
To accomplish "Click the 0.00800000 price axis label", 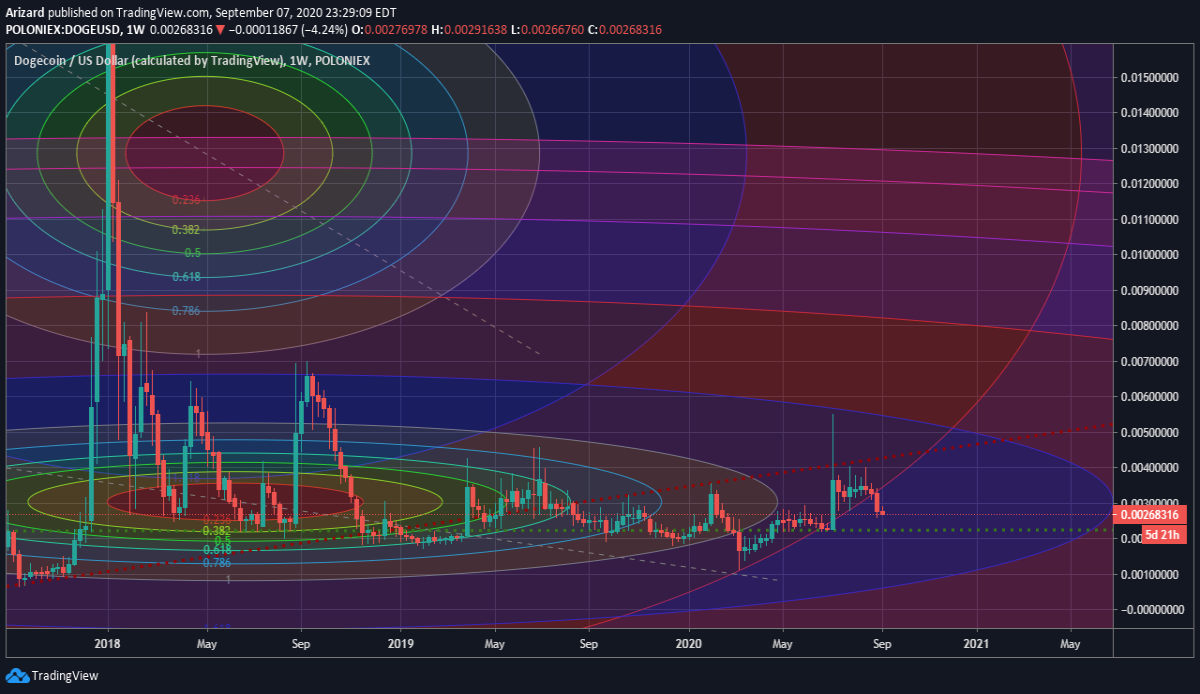I will (1152, 326).
